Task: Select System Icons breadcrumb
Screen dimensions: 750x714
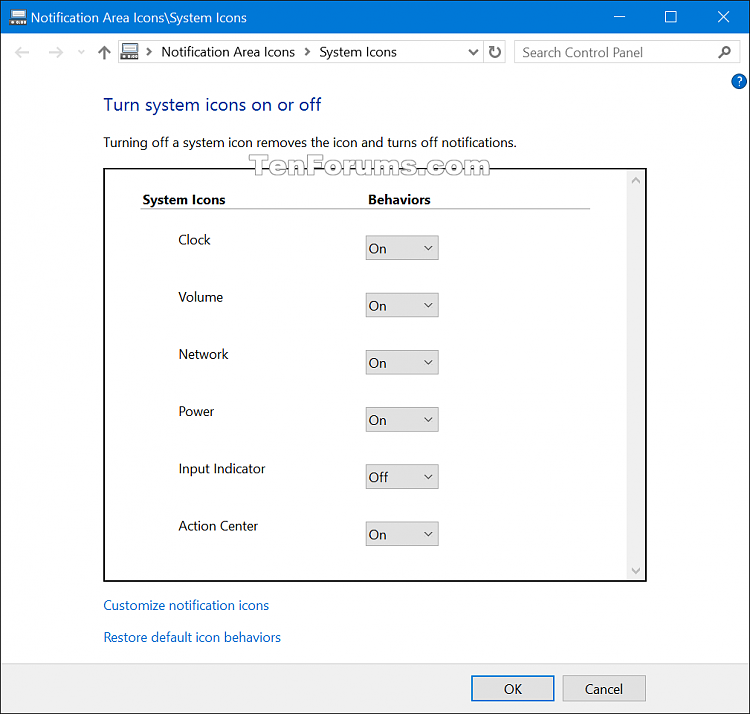Action: [358, 52]
